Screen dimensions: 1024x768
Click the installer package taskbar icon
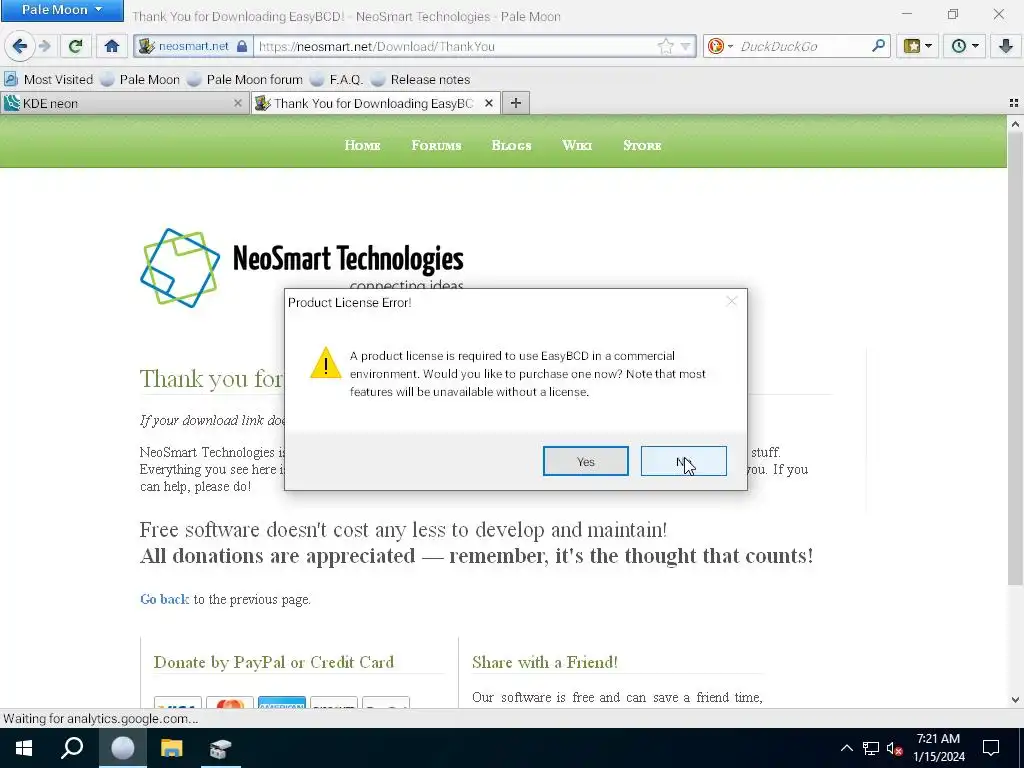pos(220,748)
